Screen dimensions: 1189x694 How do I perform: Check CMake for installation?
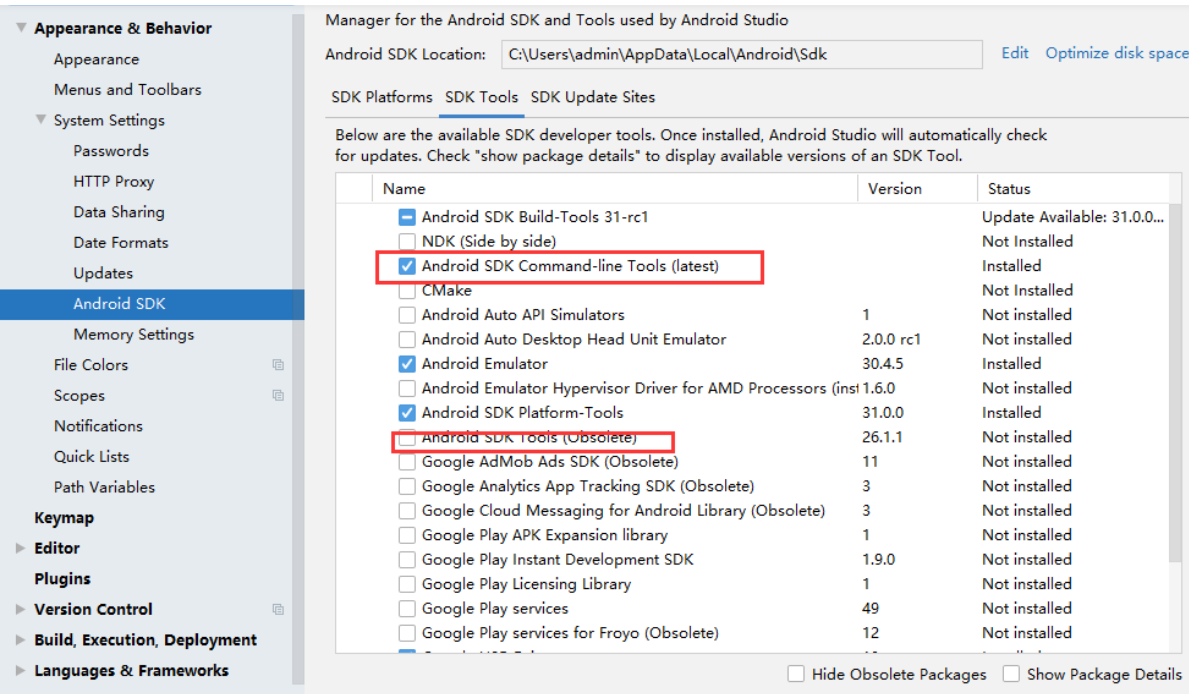tap(408, 290)
